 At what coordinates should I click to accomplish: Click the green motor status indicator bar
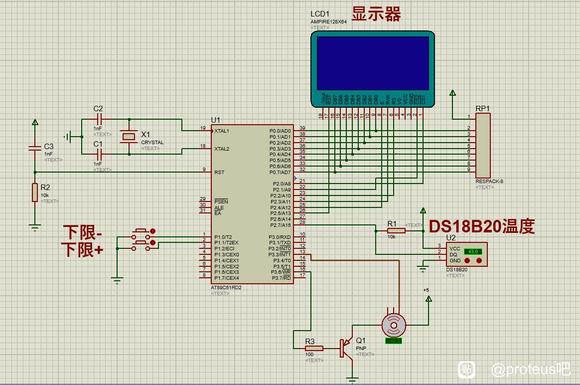pos(393,341)
